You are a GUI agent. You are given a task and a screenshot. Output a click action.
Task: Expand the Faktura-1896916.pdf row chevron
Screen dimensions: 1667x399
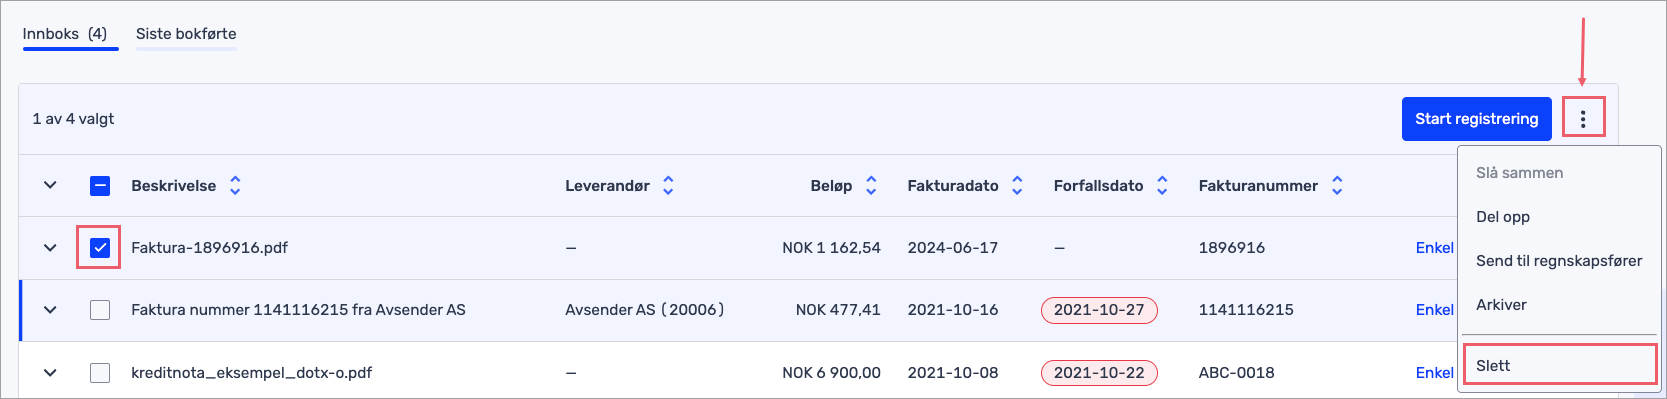pos(50,247)
